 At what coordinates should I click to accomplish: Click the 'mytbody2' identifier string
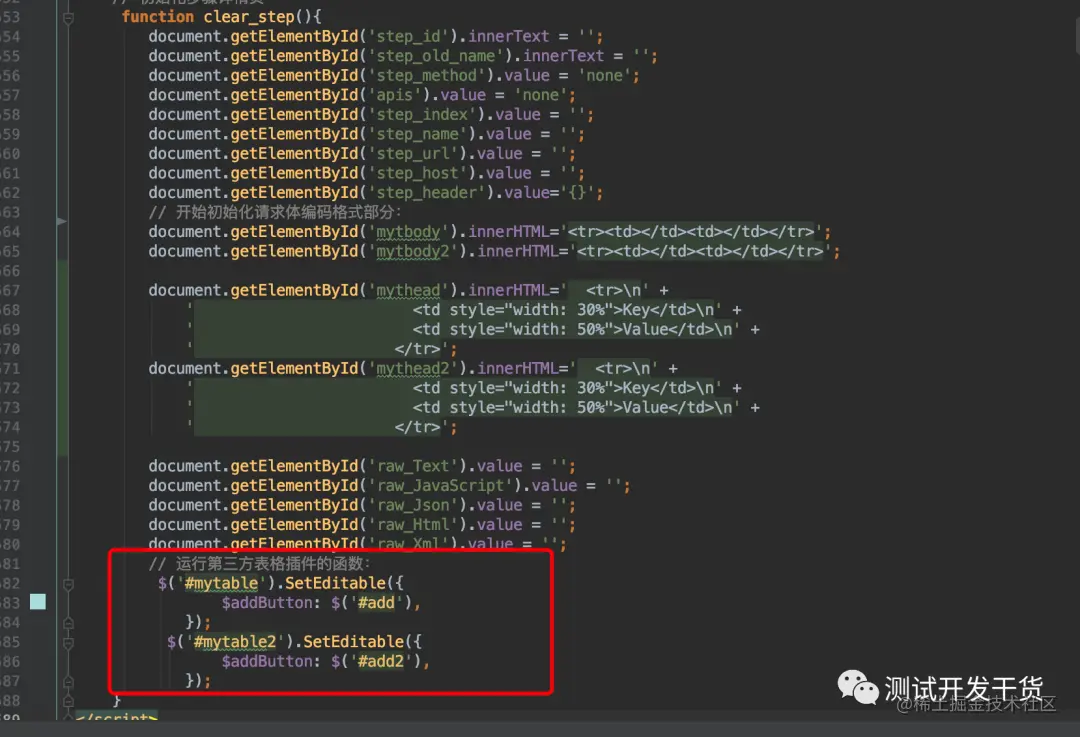[413, 251]
